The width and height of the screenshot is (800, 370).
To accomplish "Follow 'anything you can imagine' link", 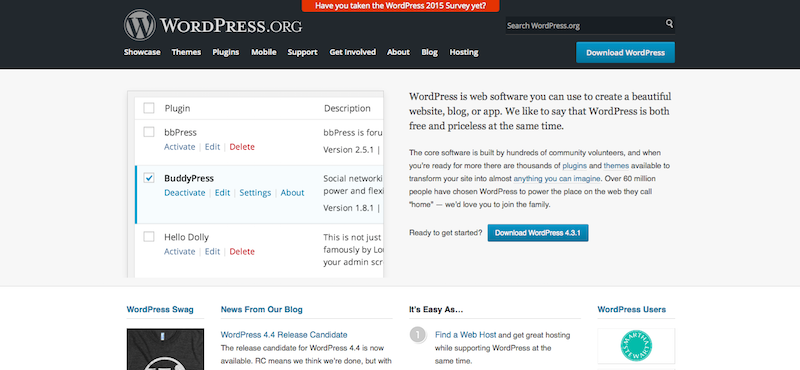I will click(x=558, y=179).
